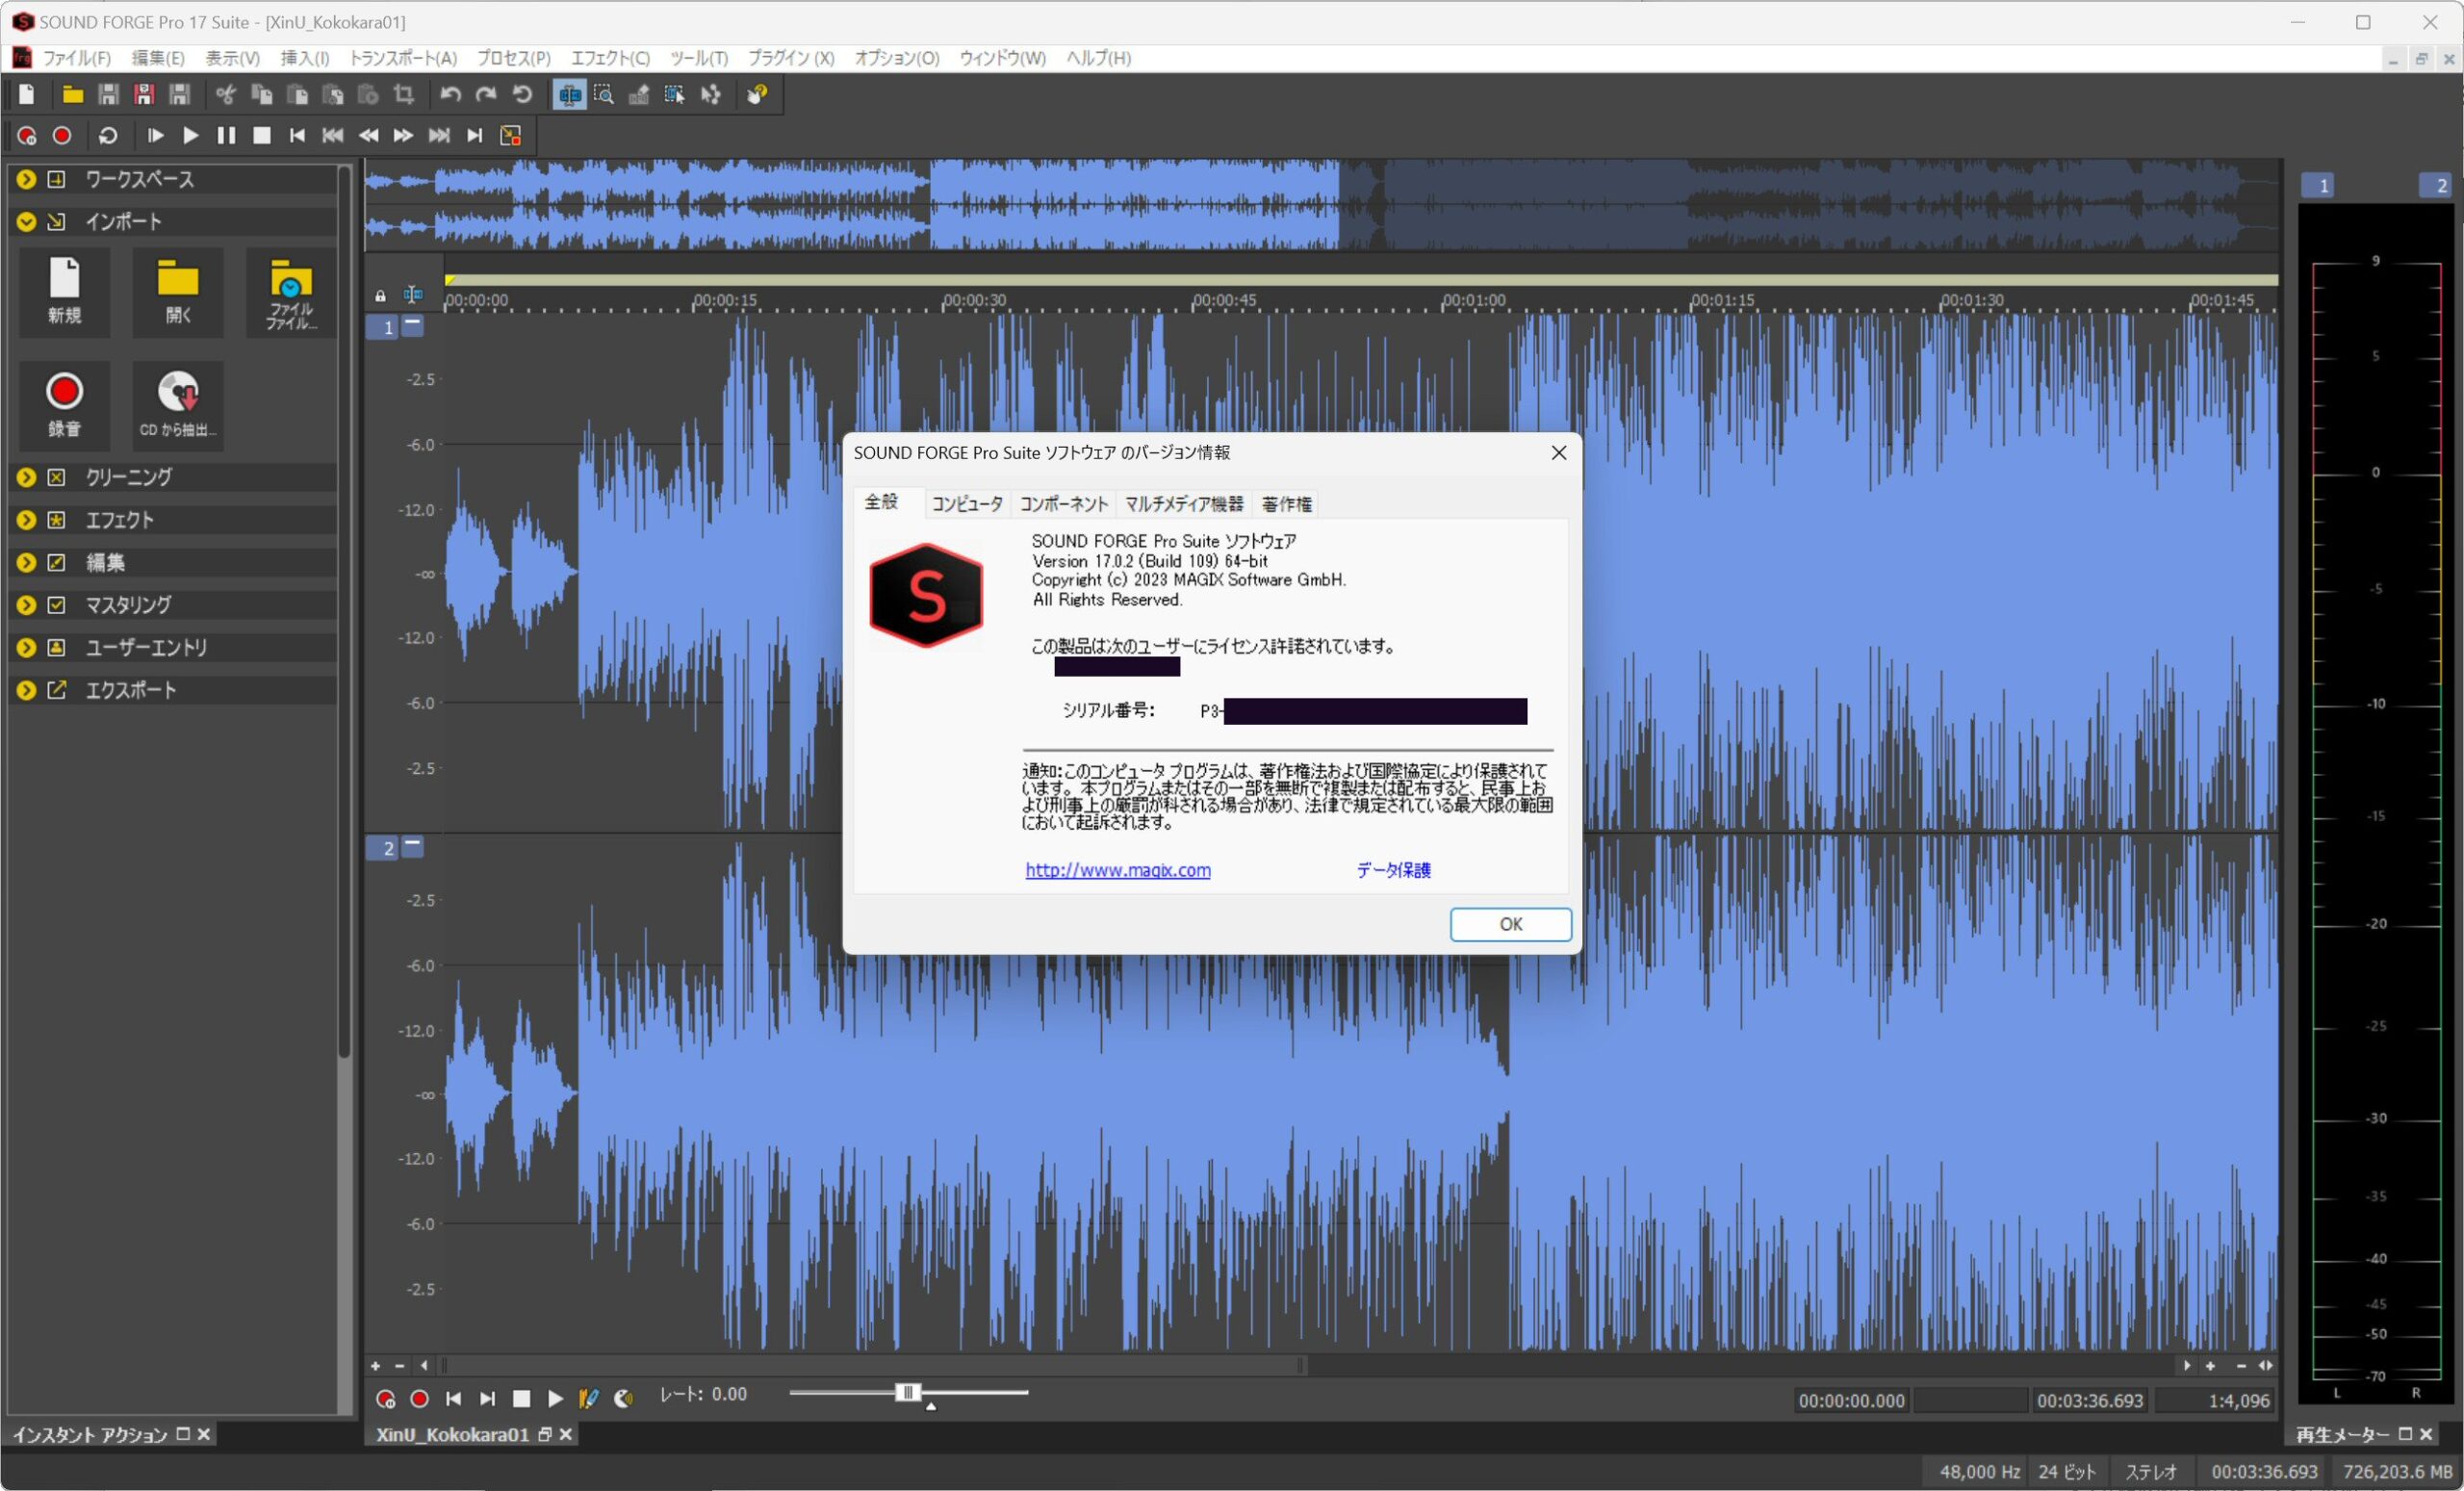Click Rewind in the main transport toolbar

point(368,136)
